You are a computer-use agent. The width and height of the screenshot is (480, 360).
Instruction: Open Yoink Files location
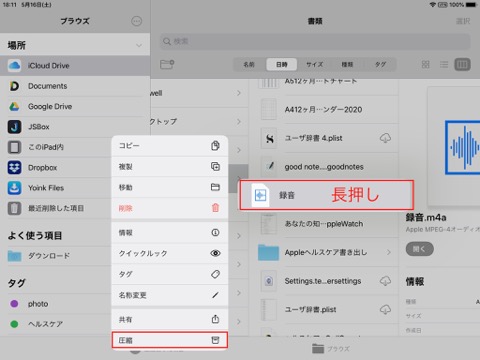coord(56,188)
